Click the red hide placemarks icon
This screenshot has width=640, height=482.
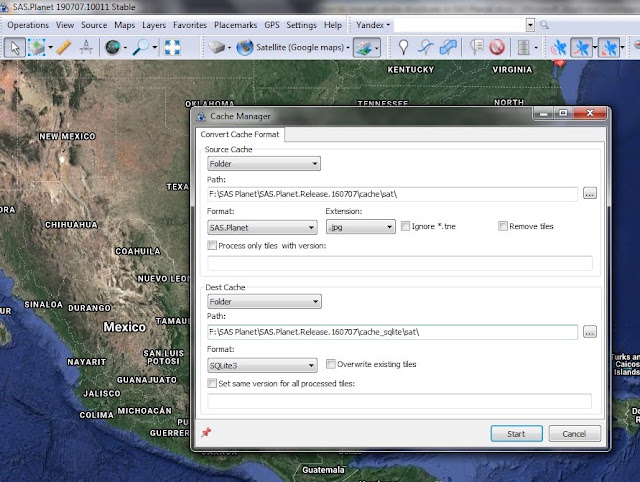tap(497, 48)
